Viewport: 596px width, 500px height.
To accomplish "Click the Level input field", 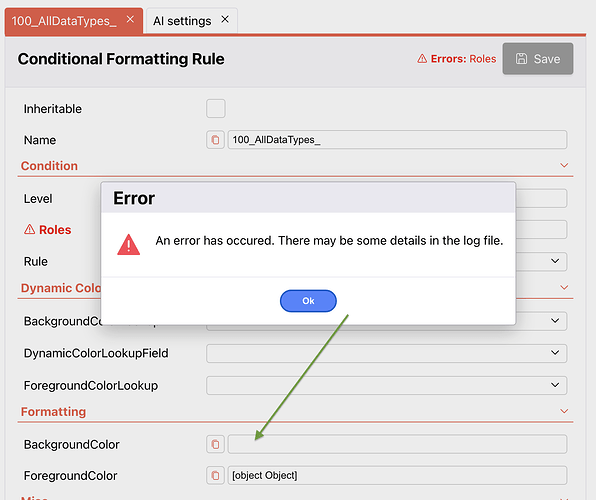I will coord(541,198).
